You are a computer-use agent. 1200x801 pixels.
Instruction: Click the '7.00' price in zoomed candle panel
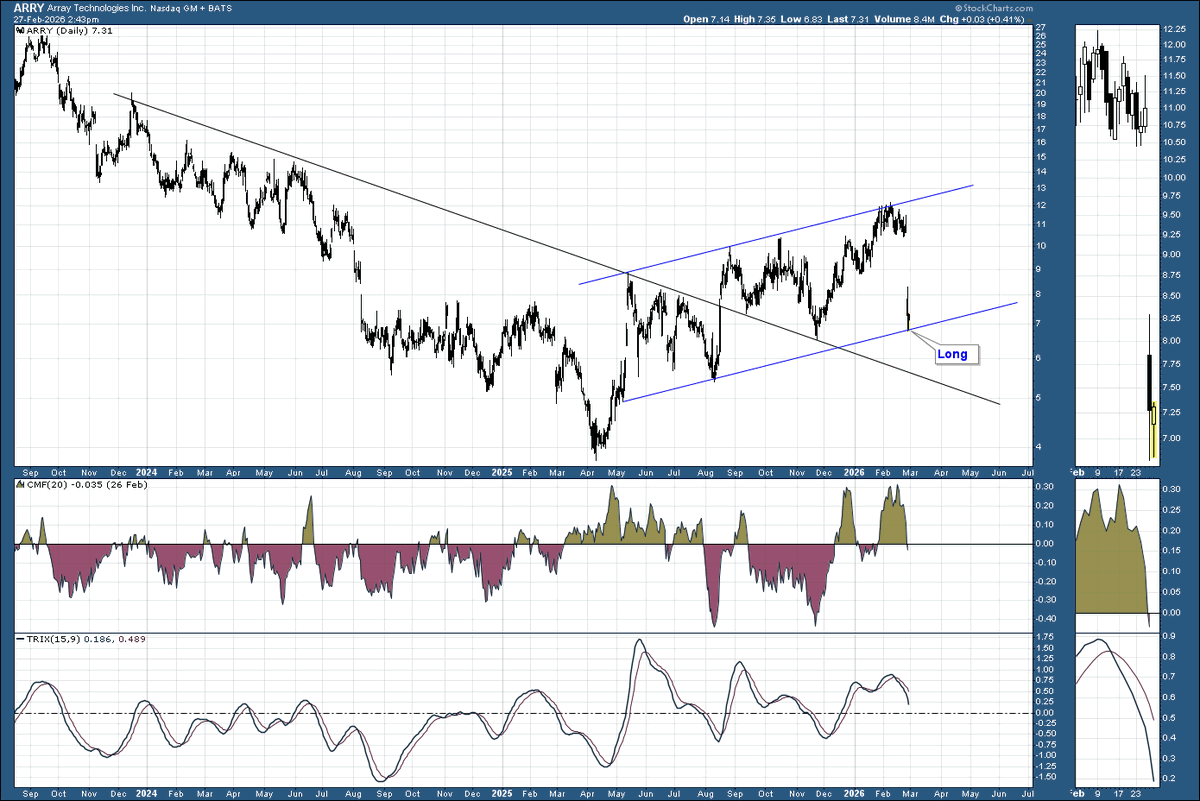coord(1173,438)
